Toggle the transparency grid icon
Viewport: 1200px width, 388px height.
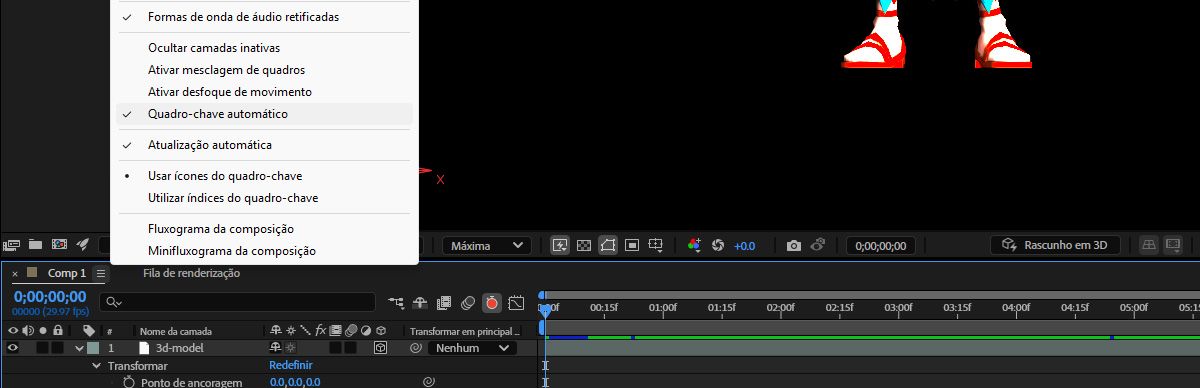point(584,245)
